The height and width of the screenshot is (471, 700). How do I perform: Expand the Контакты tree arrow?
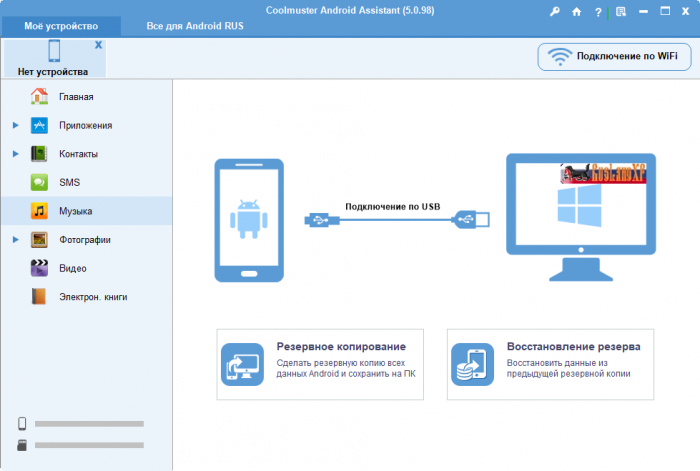click(16, 154)
